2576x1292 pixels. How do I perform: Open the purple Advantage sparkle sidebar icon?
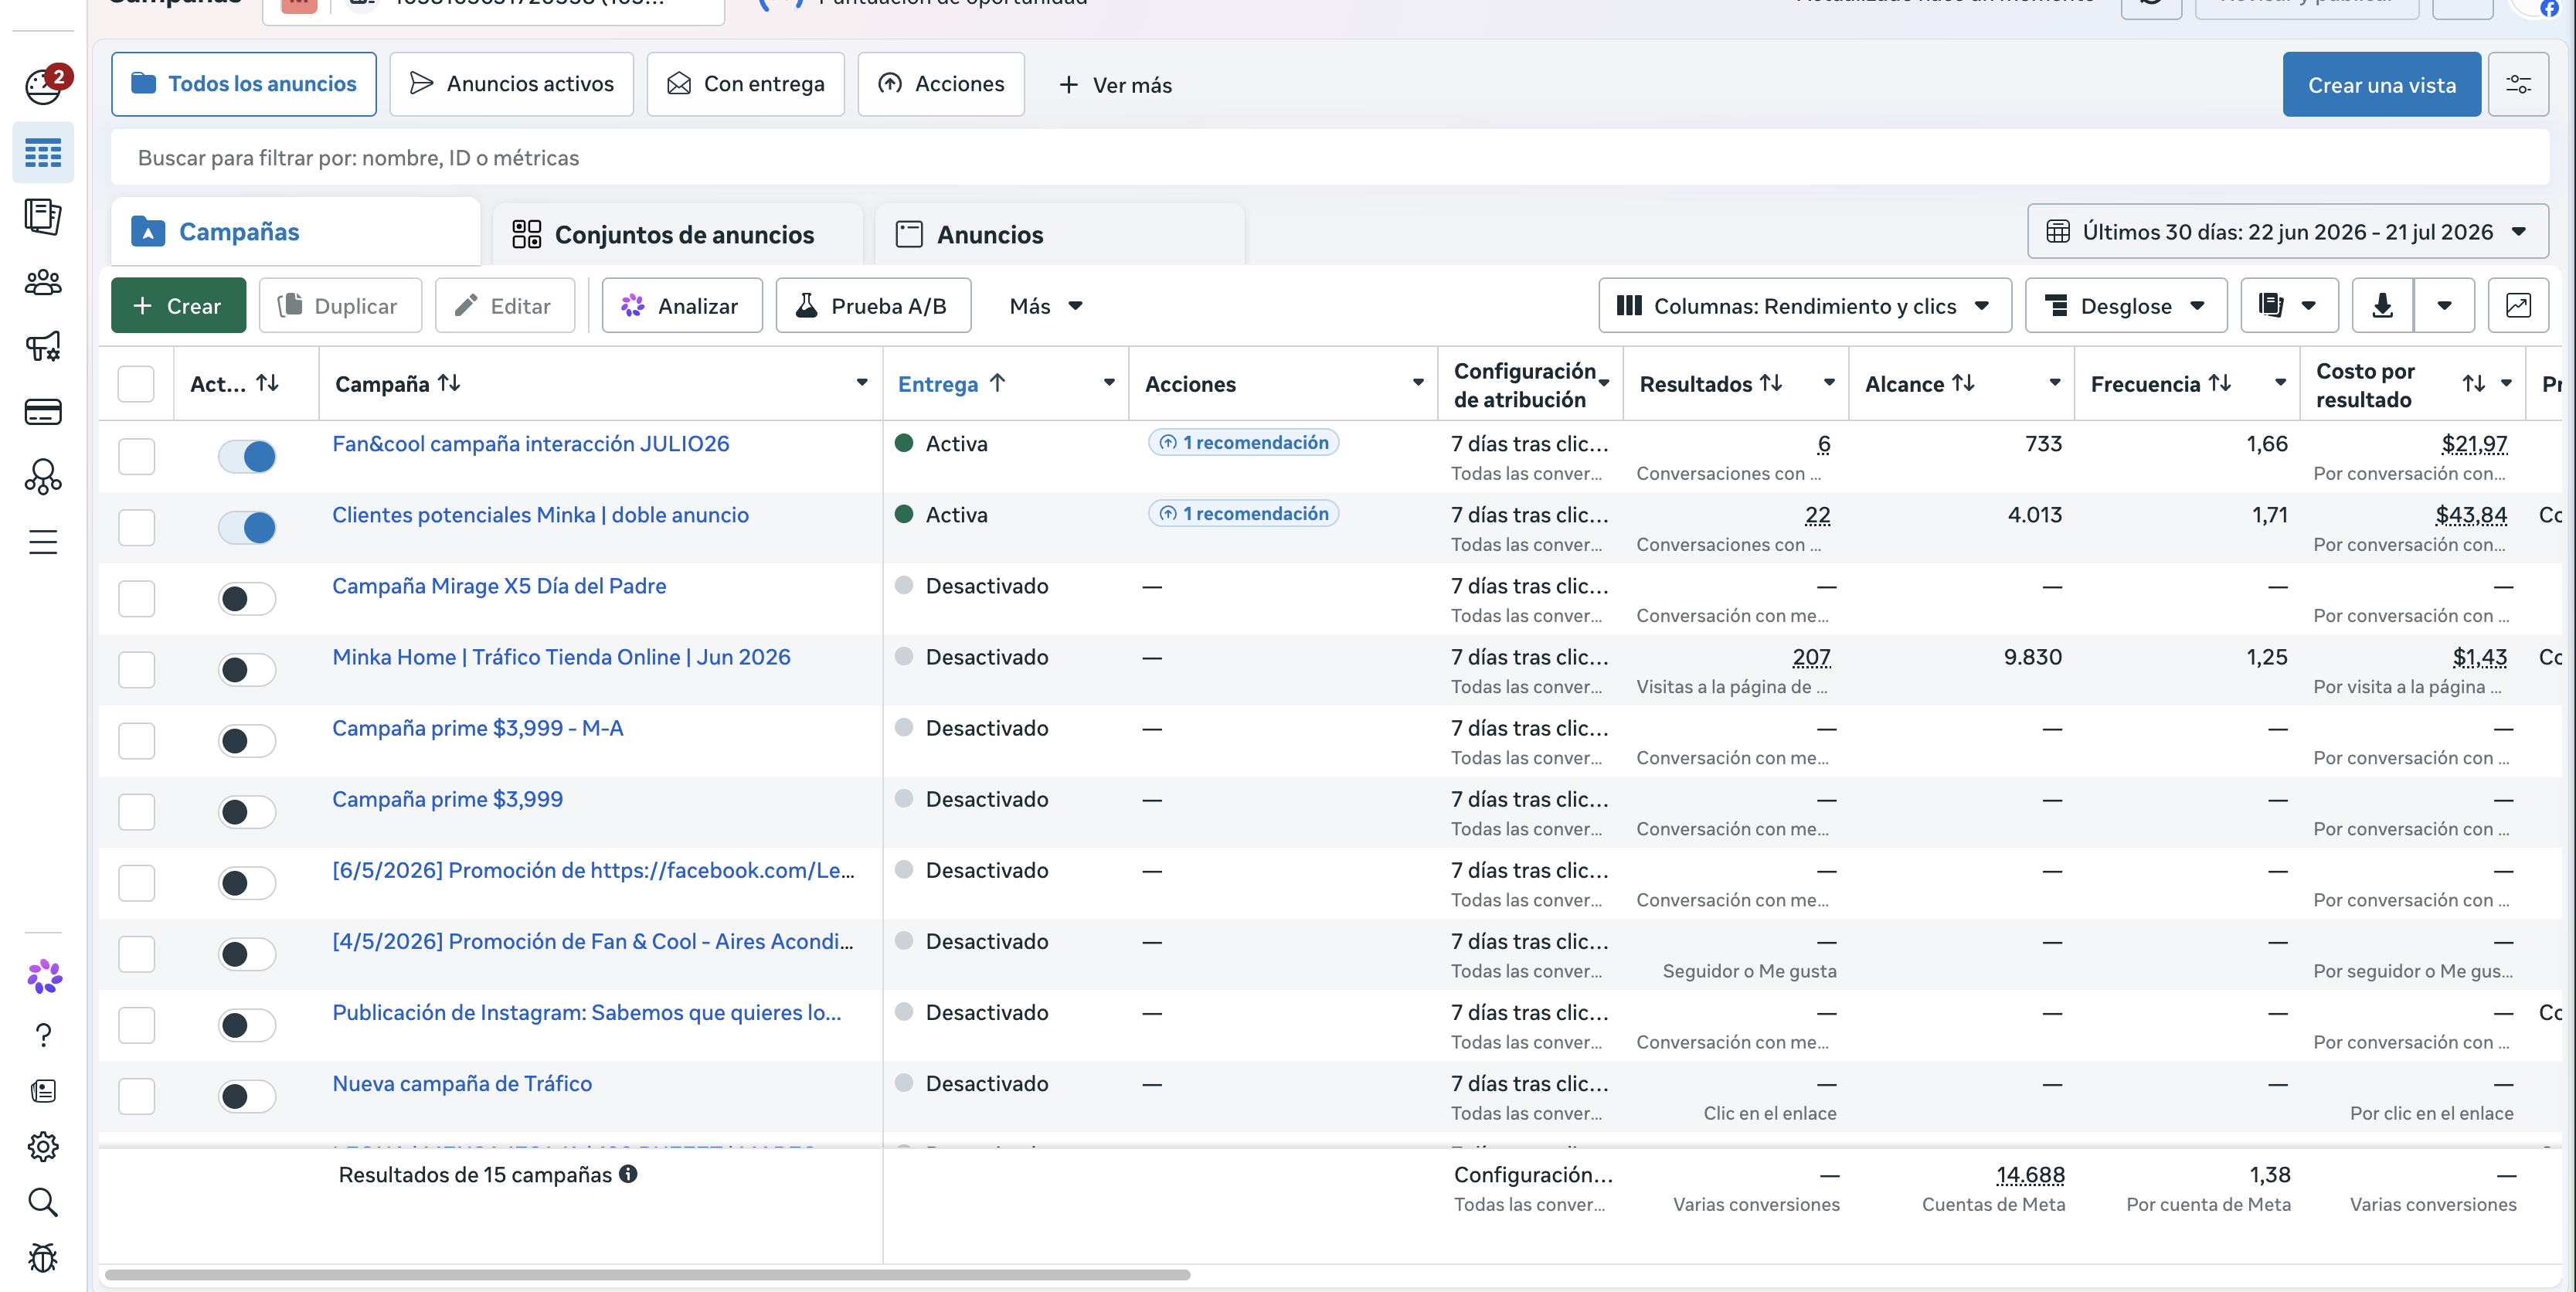pos(44,976)
